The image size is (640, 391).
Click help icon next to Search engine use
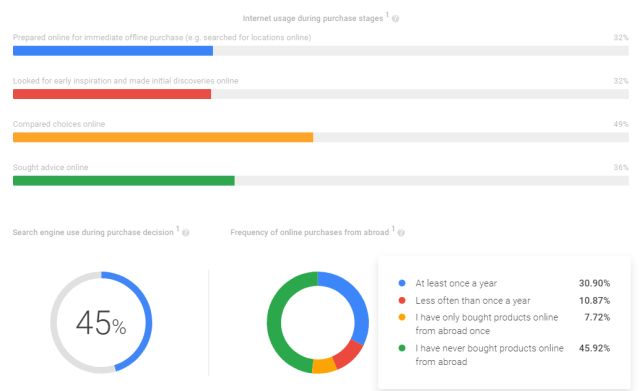[185, 233]
